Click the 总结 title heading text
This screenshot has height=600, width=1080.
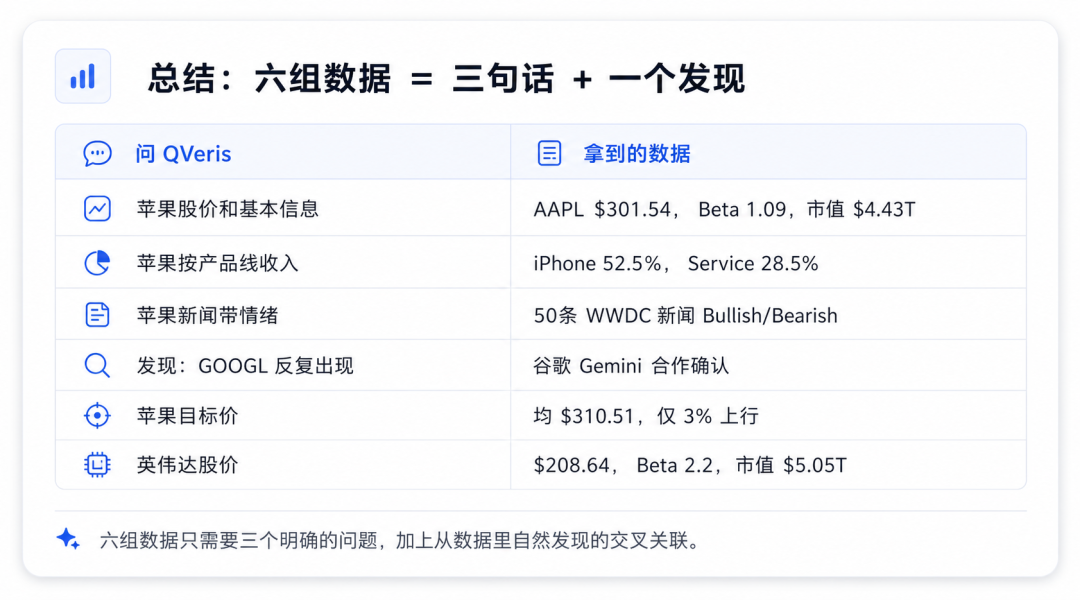pos(446,78)
